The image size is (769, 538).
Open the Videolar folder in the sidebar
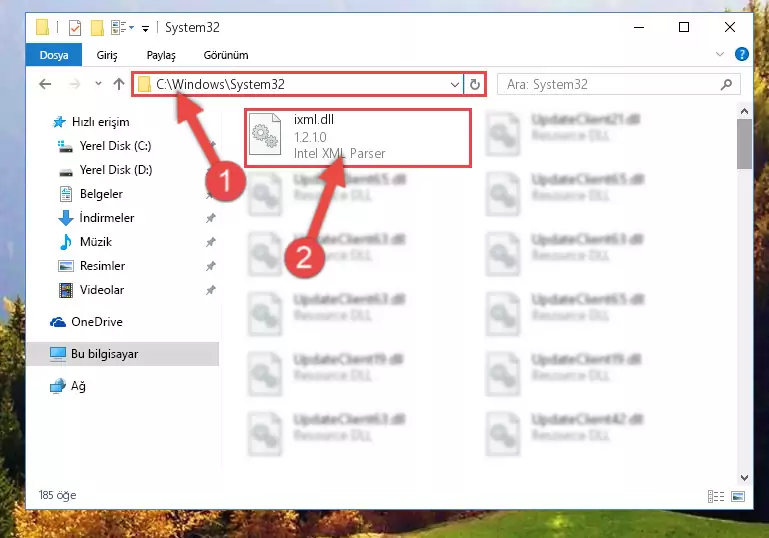pos(102,290)
